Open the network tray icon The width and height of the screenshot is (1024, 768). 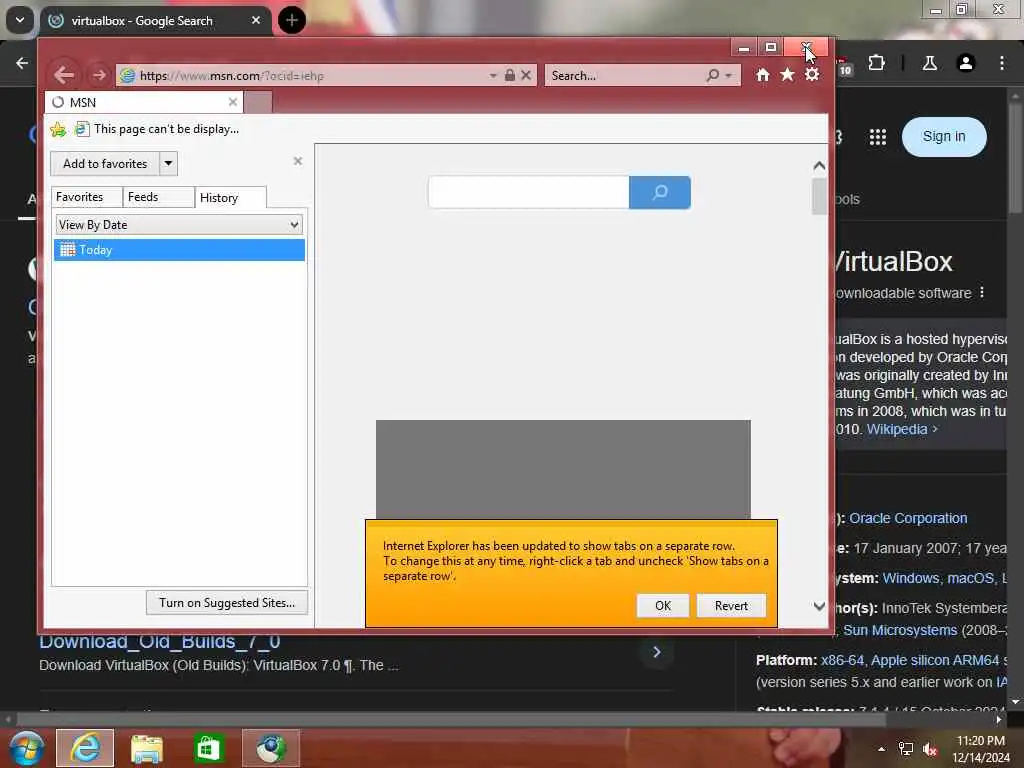coord(906,749)
